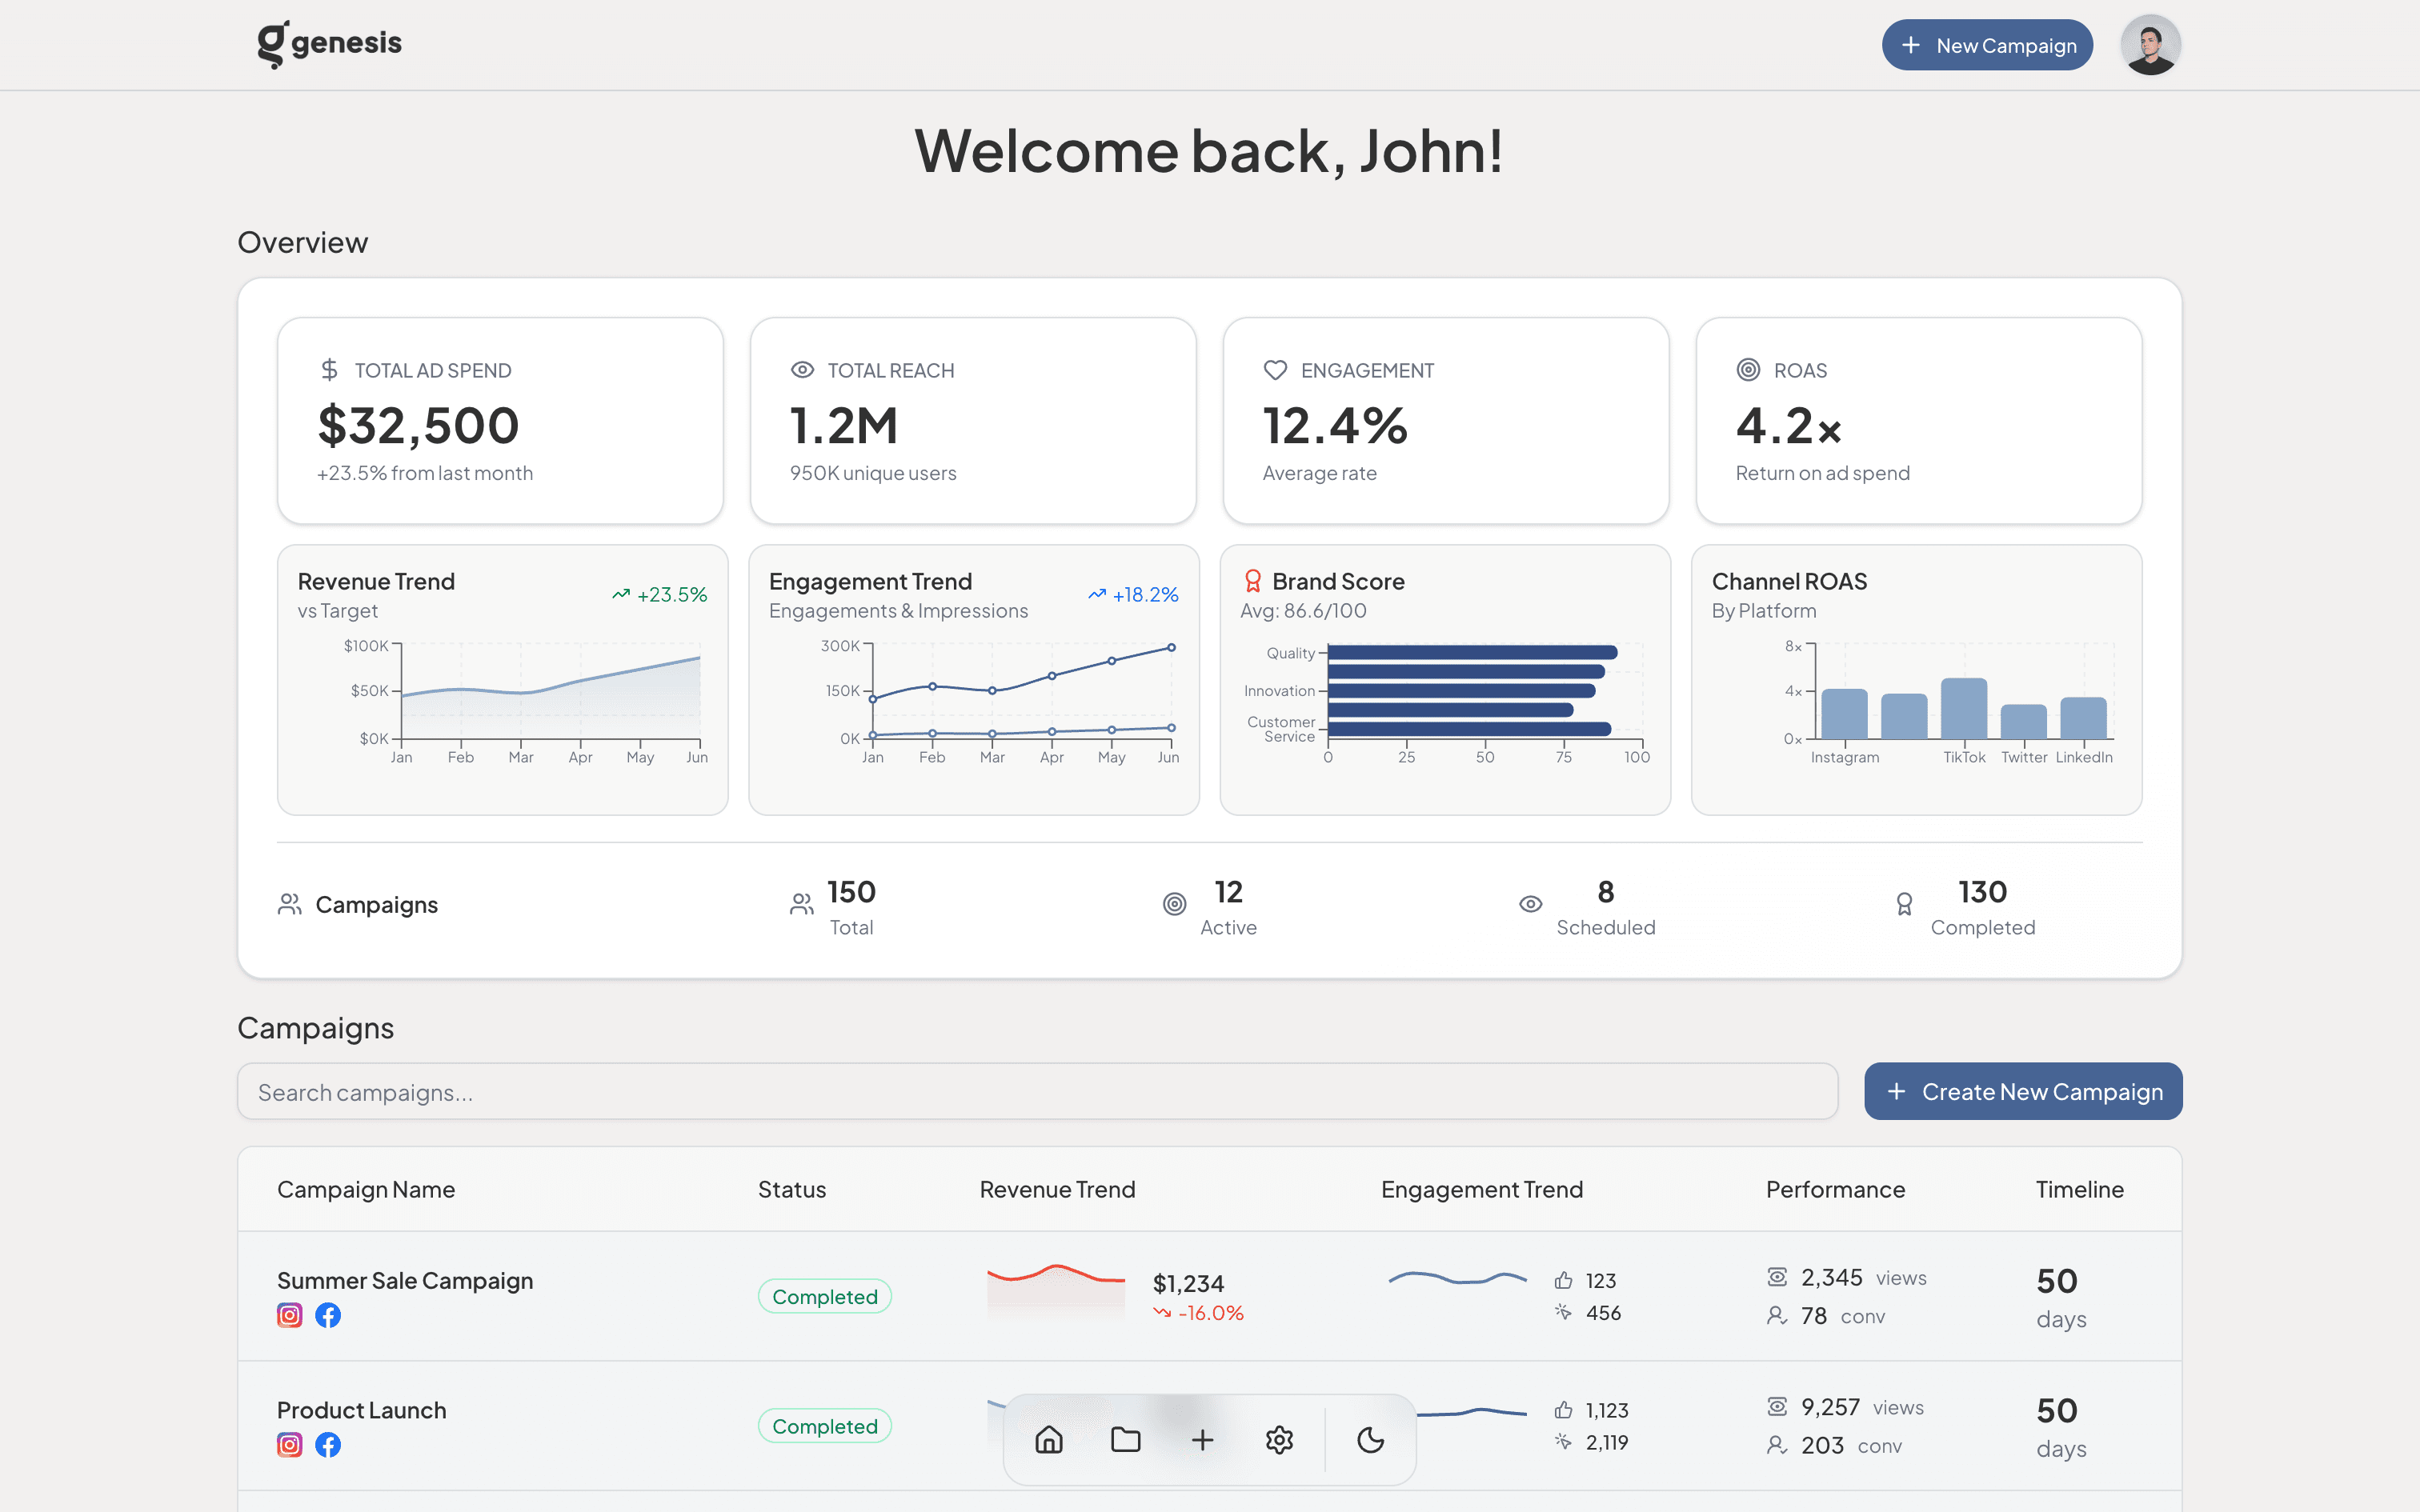Open the New Campaign button in the header
2420x1512 pixels.
pos(1987,44)
